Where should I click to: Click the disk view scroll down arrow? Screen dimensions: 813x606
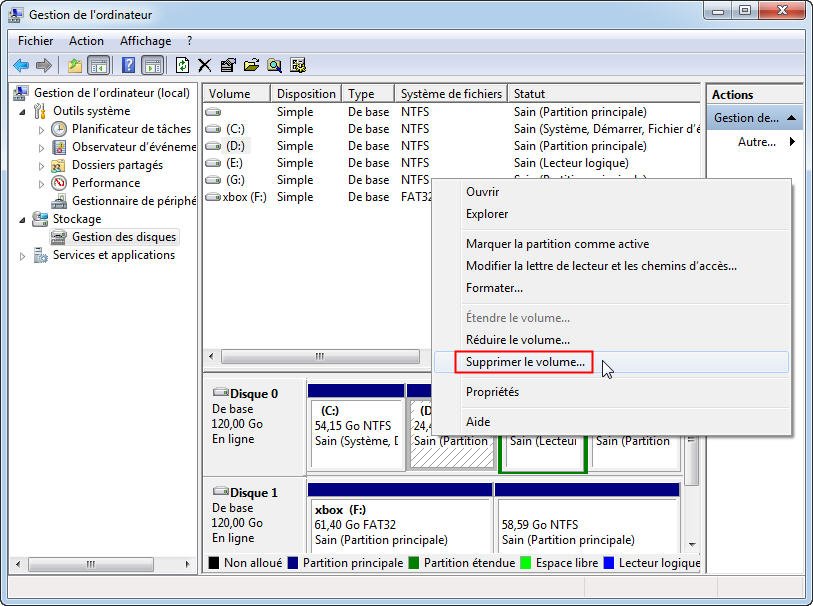click(x=692, y=544)
